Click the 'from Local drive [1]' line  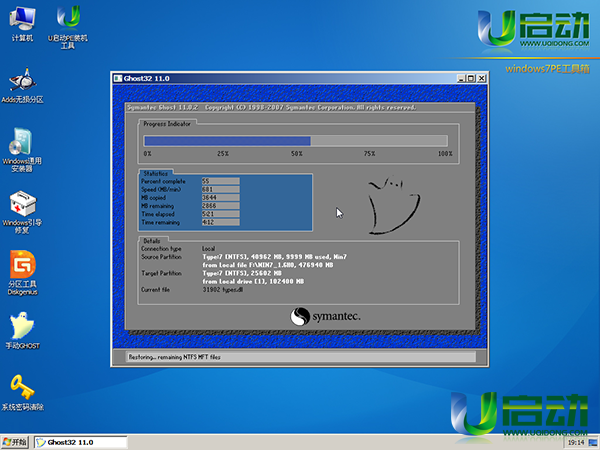pos(253,282)
